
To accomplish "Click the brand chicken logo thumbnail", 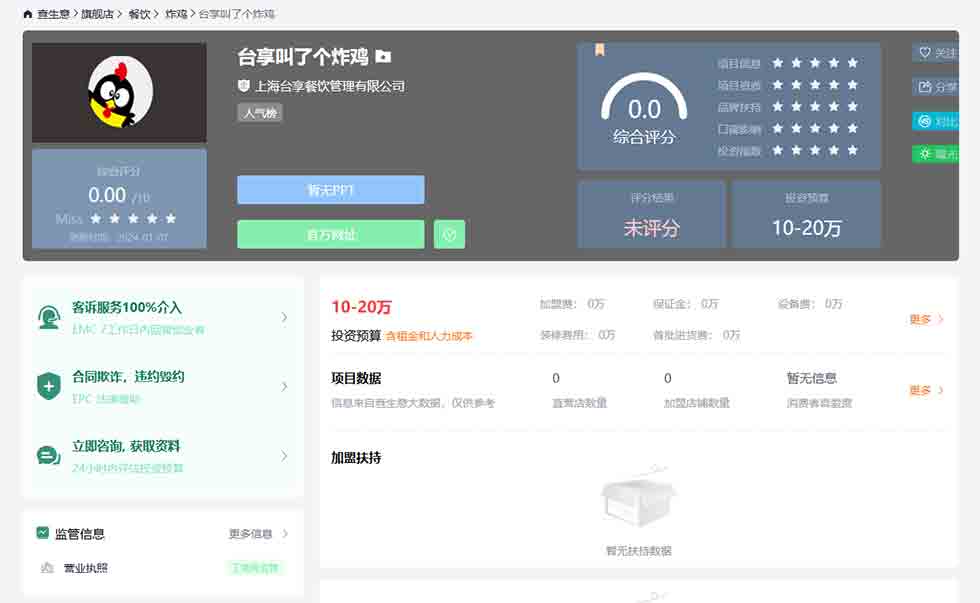I will (119, 92).
